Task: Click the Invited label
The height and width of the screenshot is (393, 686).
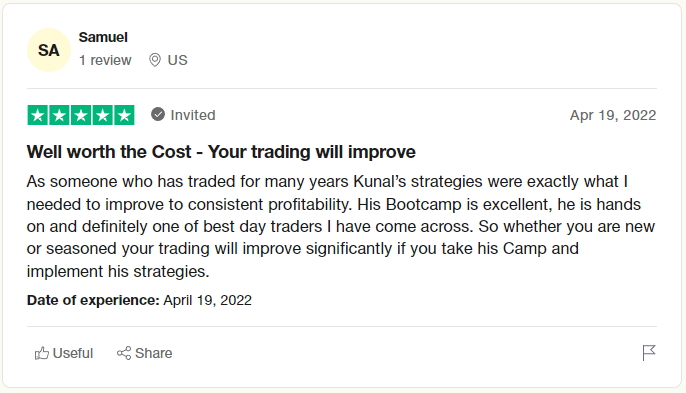Action: click(192, 115)
